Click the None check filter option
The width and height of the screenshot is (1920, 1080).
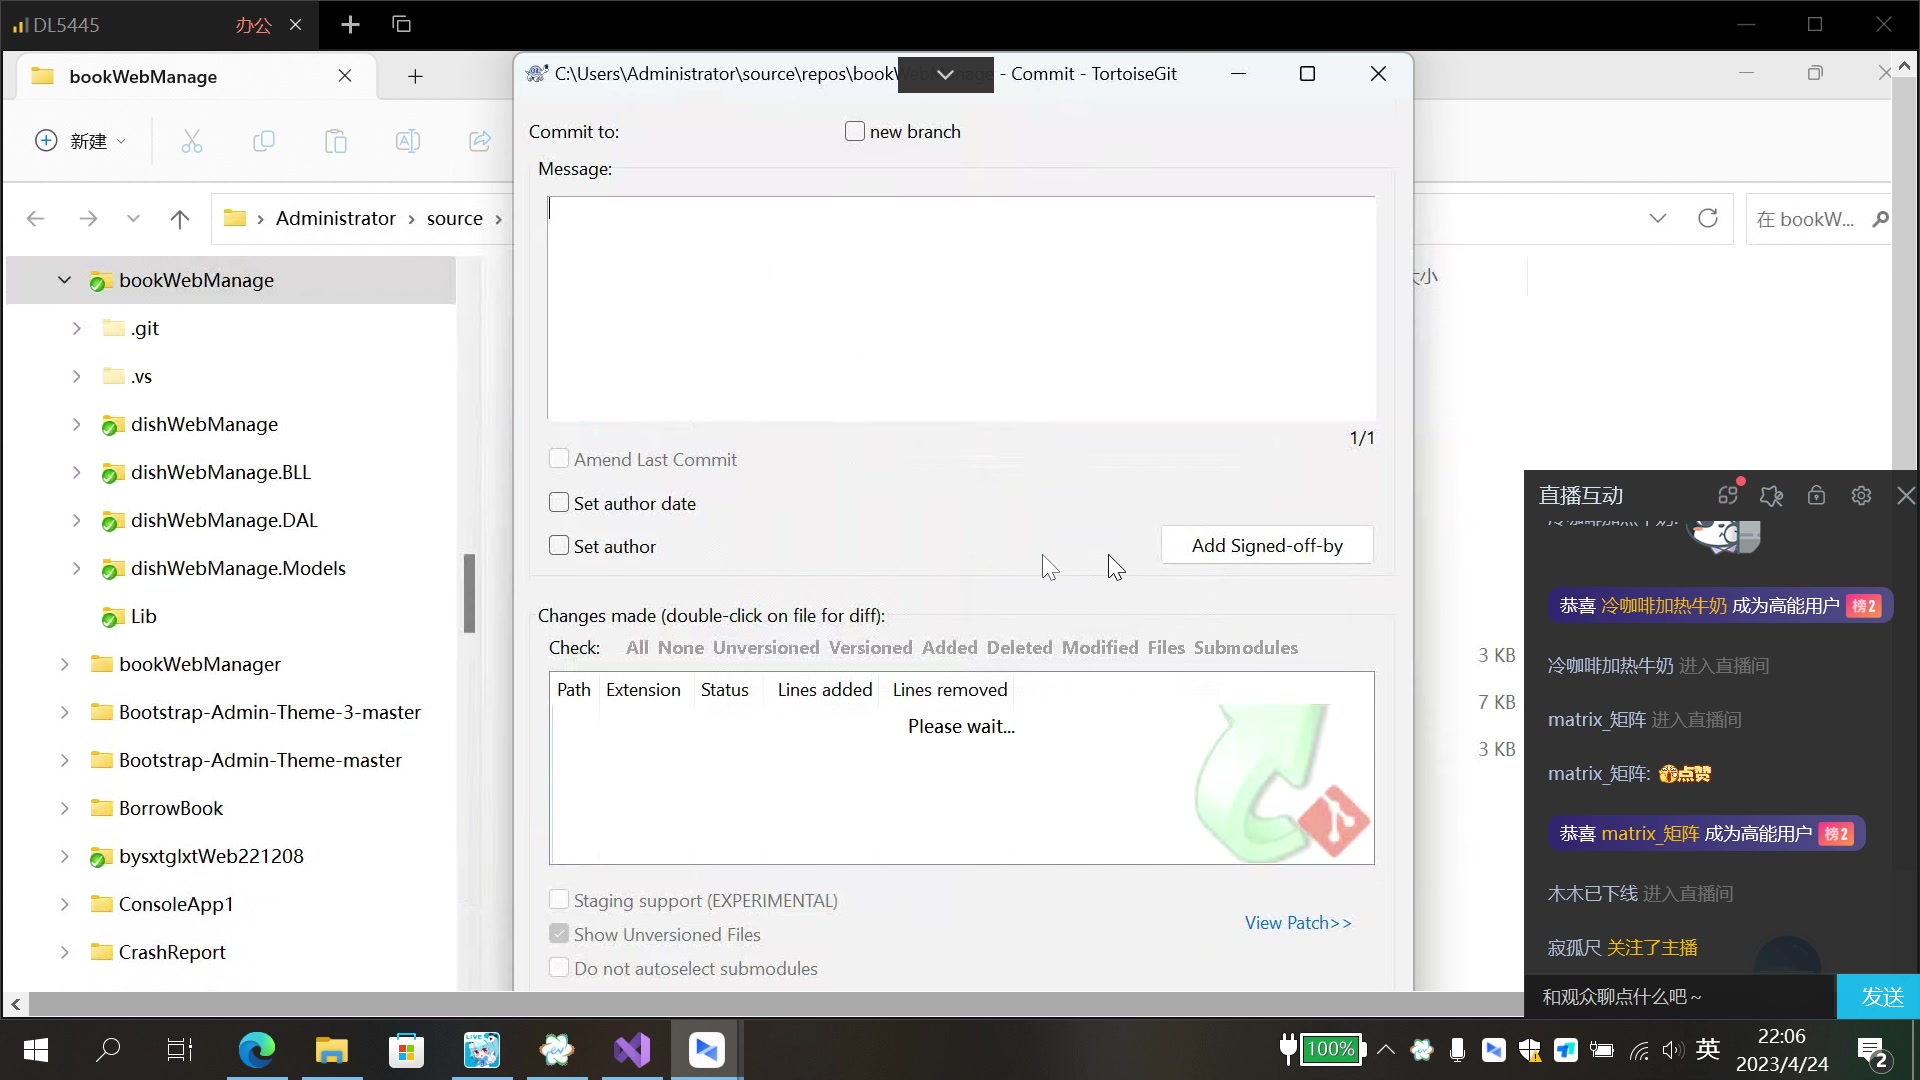pos(680,647)
